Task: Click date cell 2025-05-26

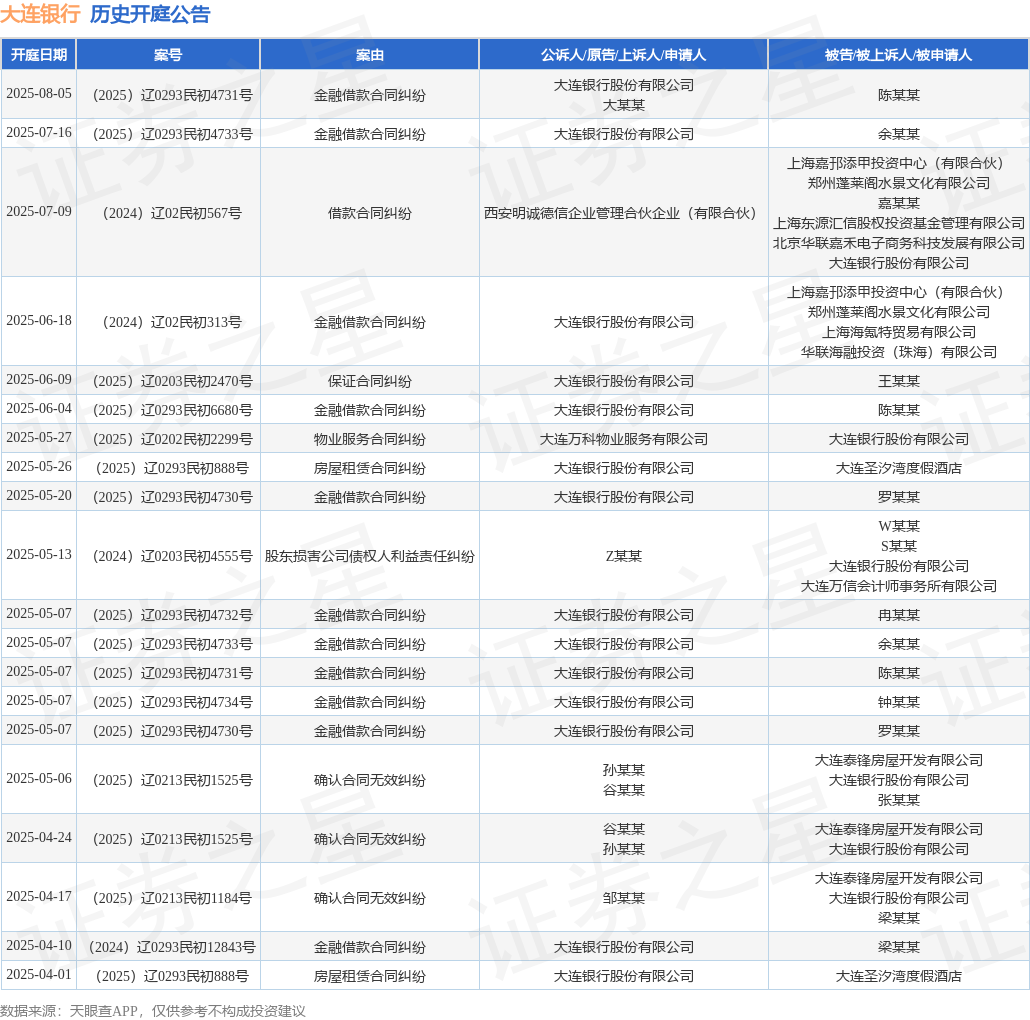Action: point(39,466)
